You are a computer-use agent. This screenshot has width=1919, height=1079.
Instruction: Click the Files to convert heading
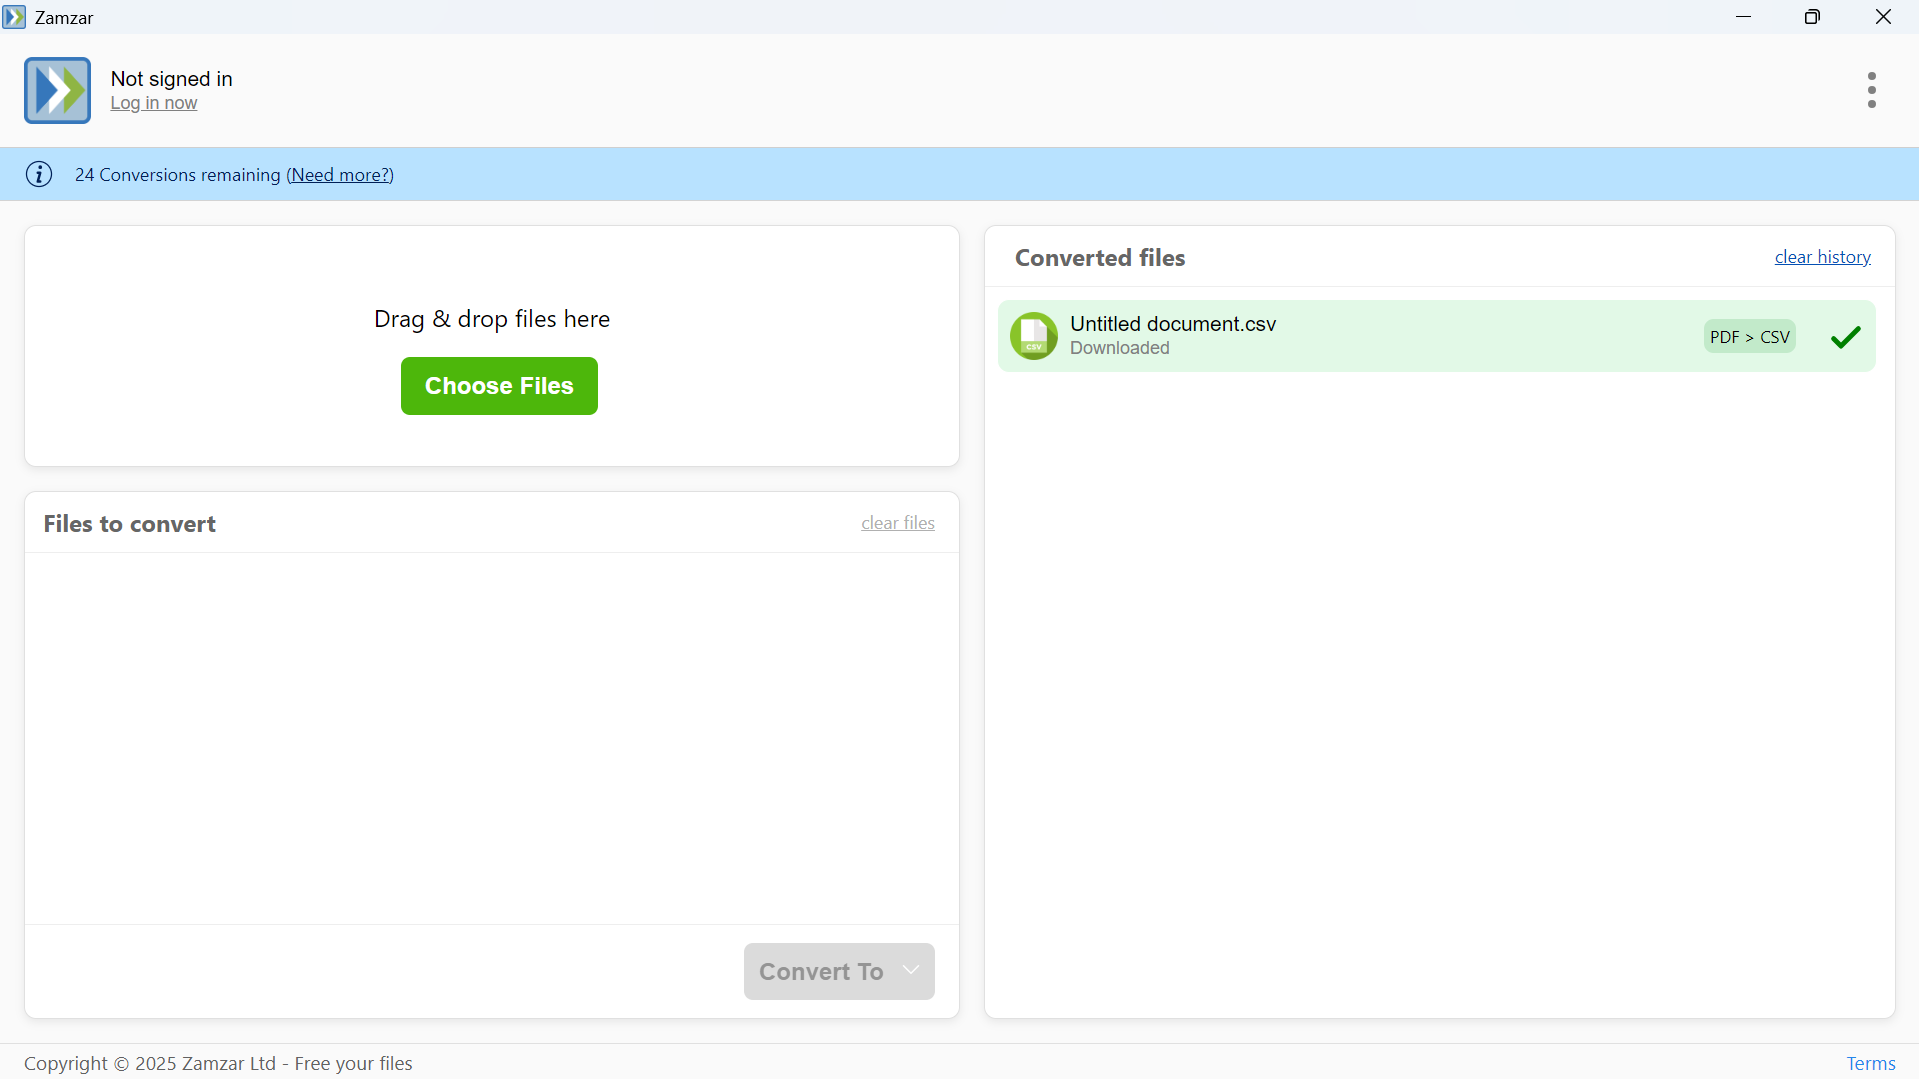[x=130, y=524]
